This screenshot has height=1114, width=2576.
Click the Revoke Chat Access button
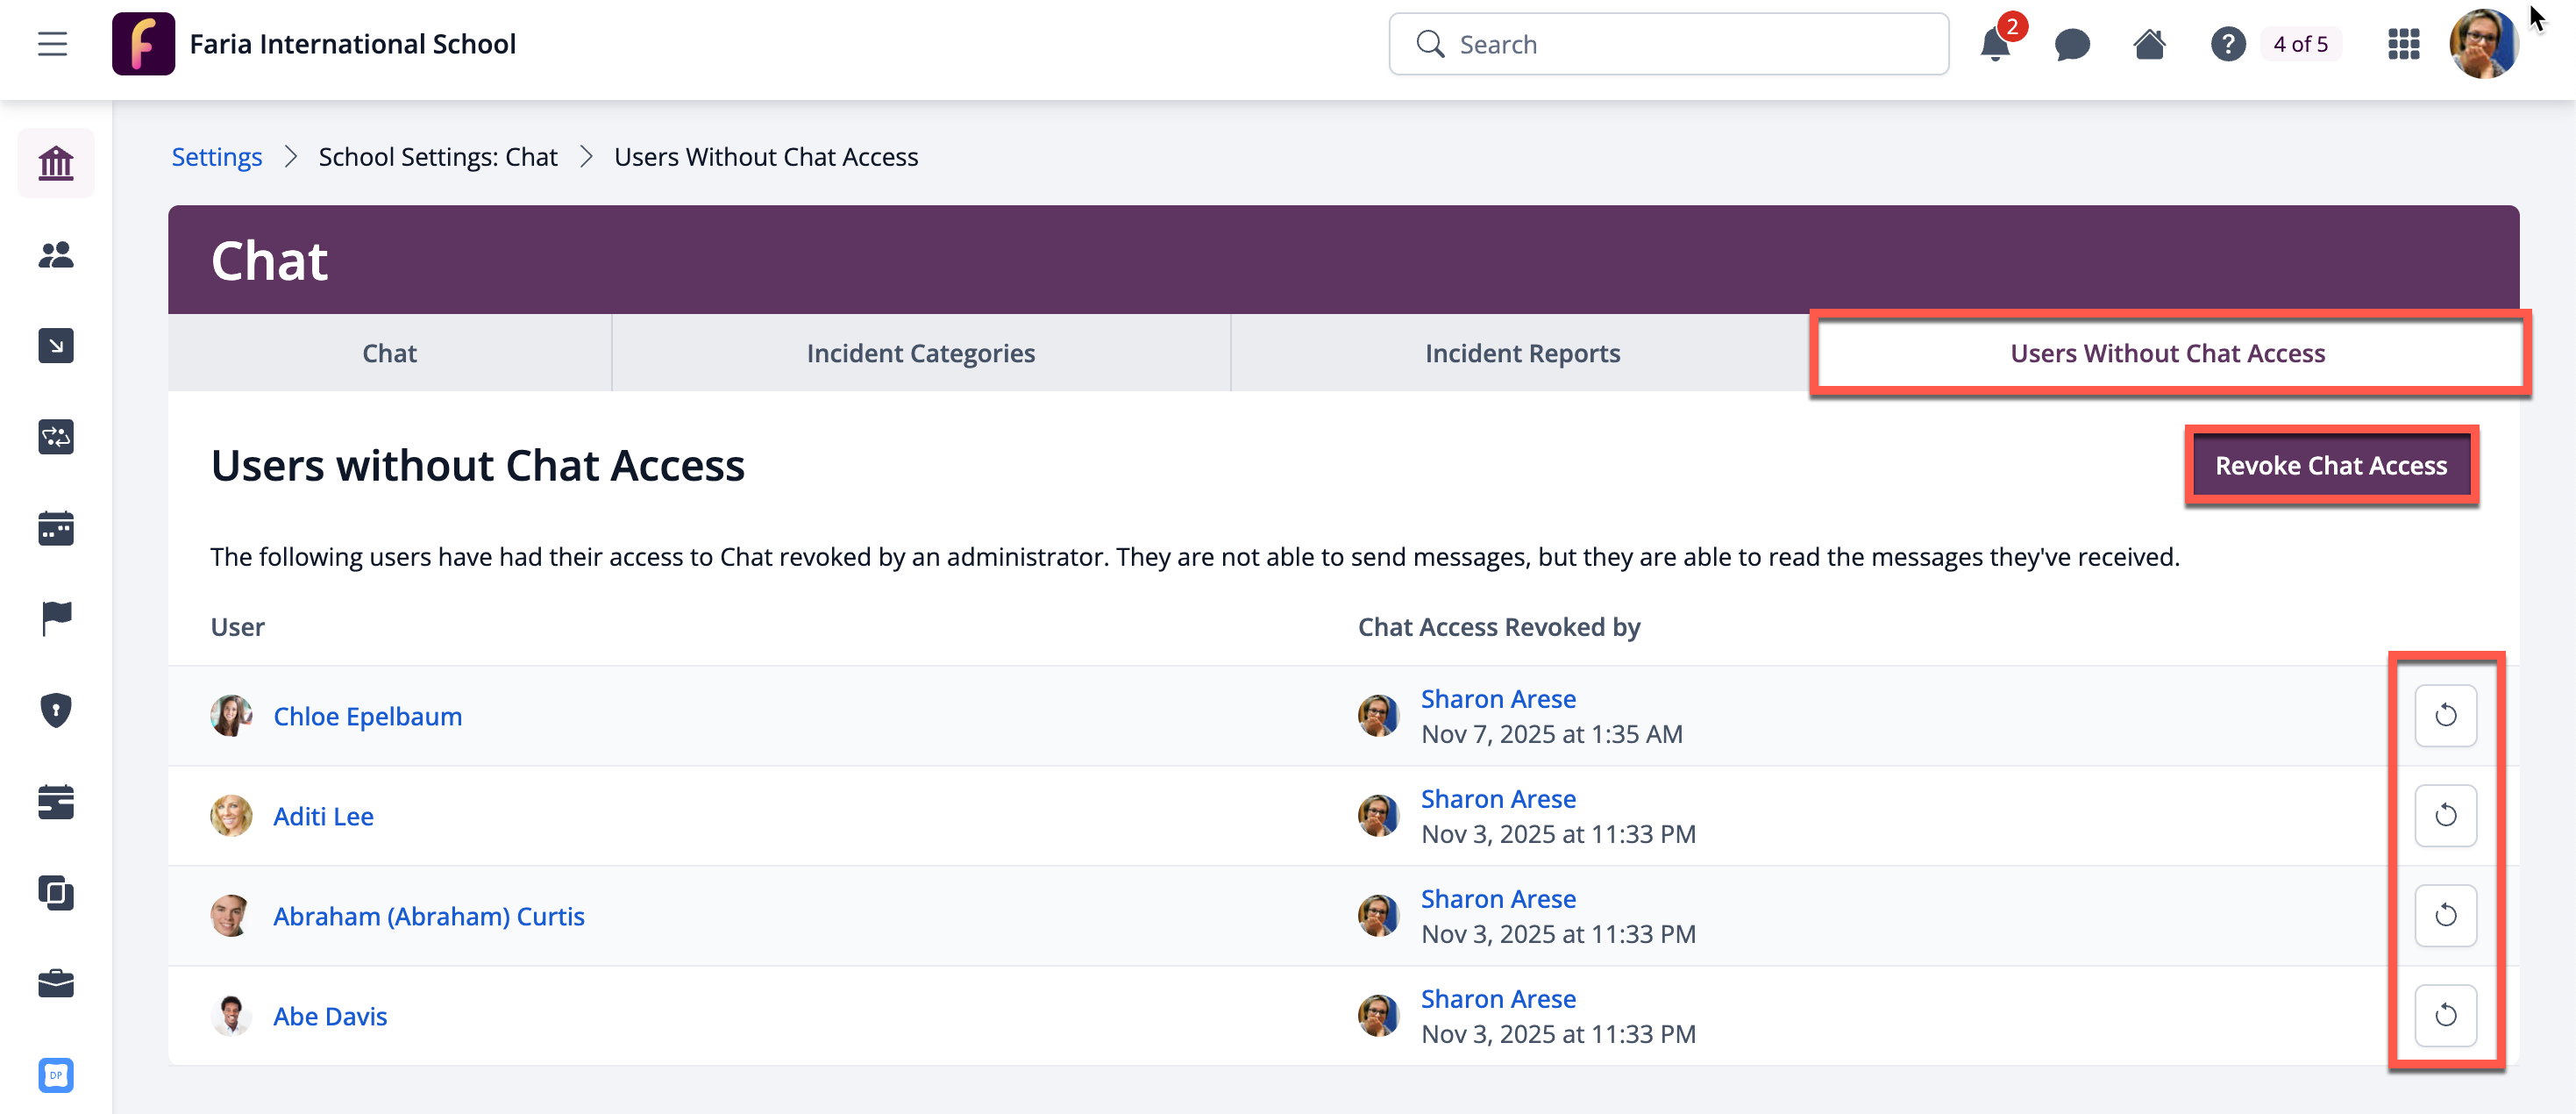tap(2330, 466)
